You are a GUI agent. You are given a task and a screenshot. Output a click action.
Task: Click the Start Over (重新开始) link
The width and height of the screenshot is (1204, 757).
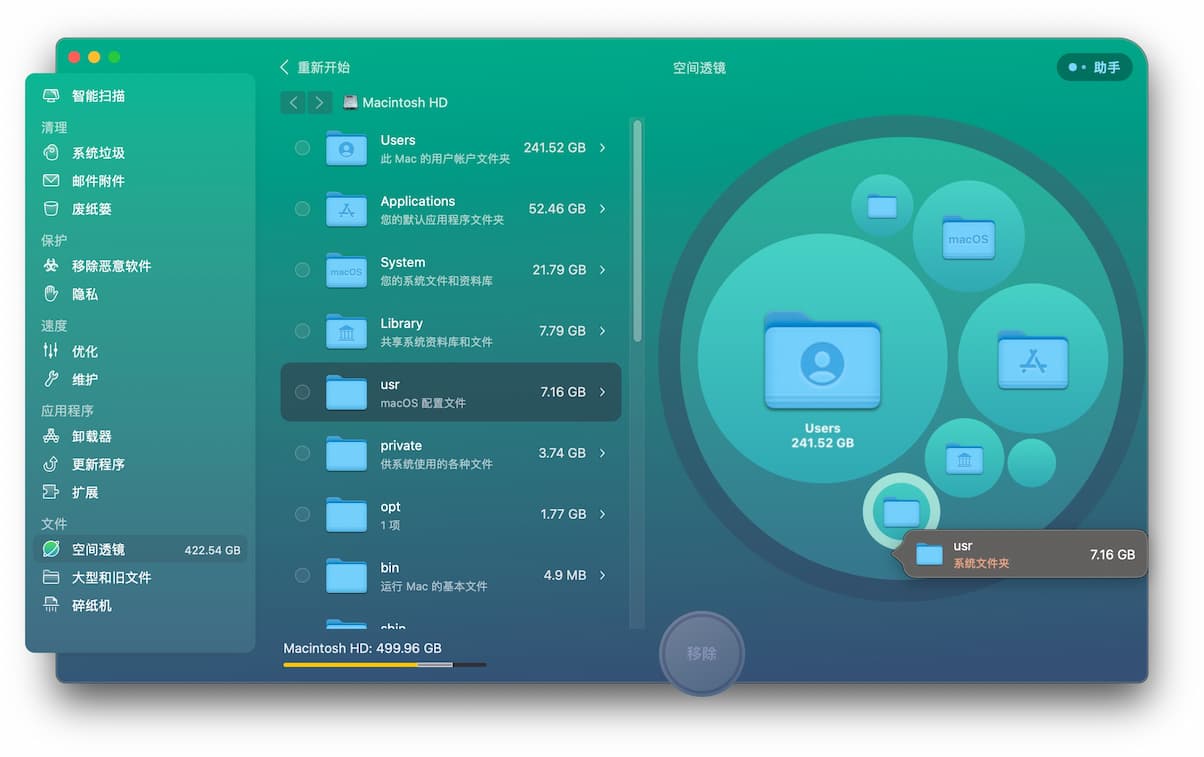tap(315, 67)
